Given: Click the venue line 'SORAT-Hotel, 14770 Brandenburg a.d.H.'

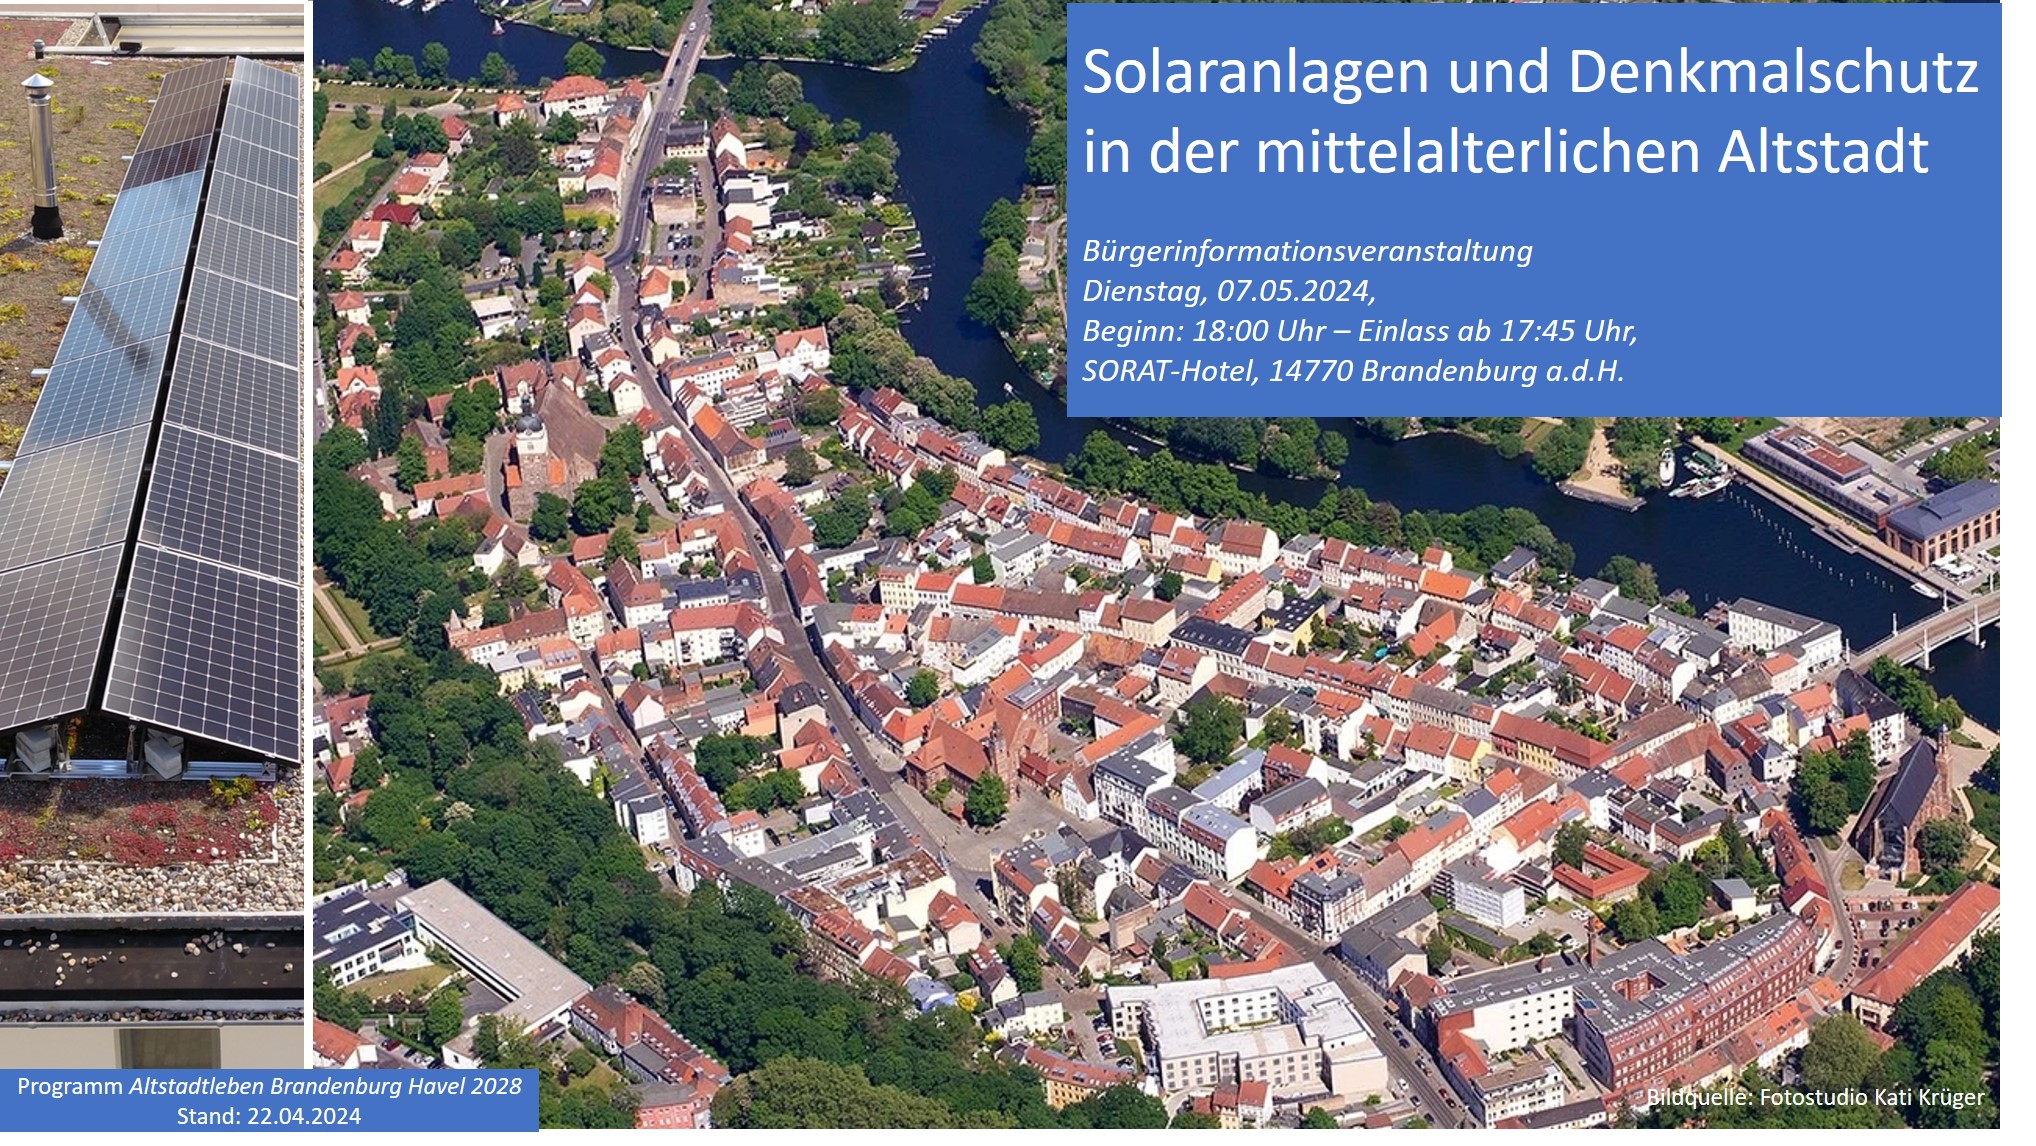Looking at the screenshot, I should (1353, 371).
